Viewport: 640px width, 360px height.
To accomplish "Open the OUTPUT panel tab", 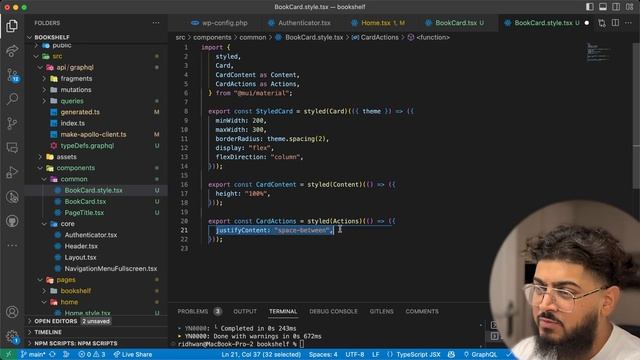I will [245, 311].
